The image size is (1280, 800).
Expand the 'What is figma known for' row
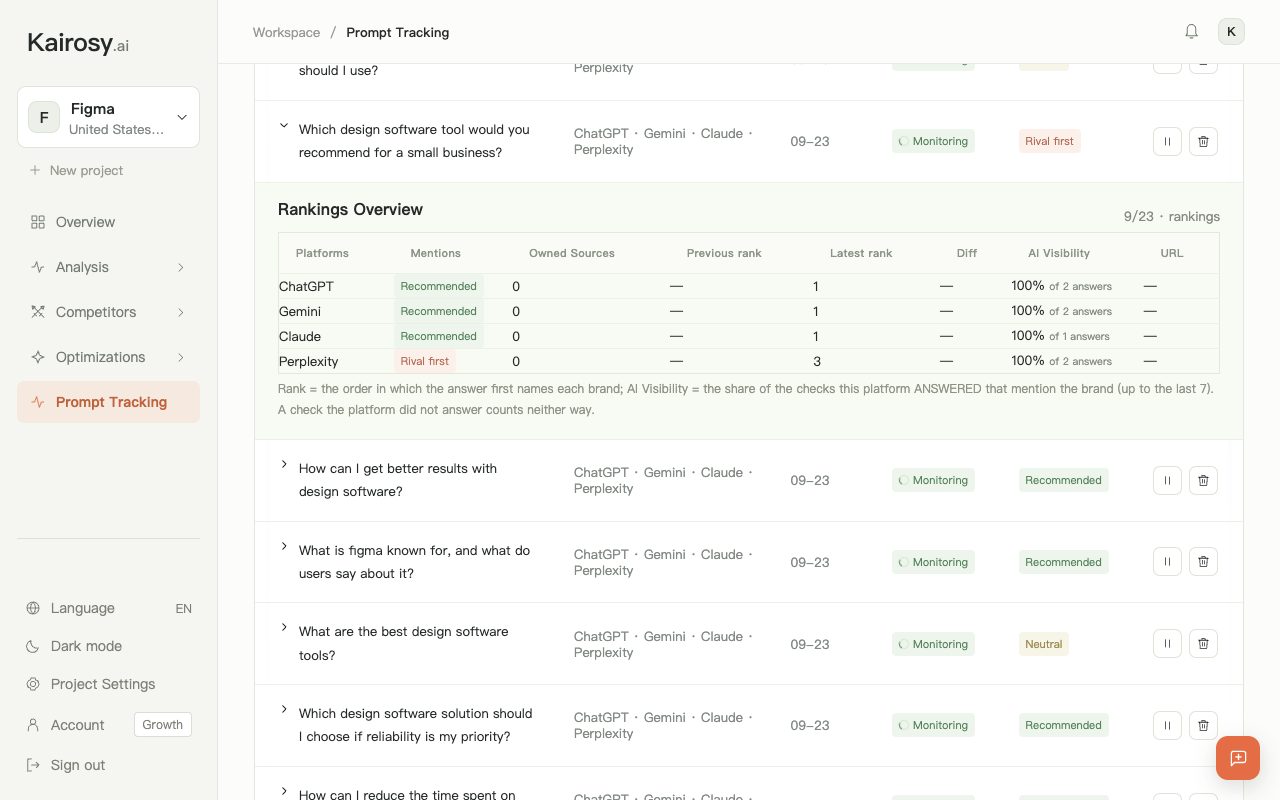point(284,546)
